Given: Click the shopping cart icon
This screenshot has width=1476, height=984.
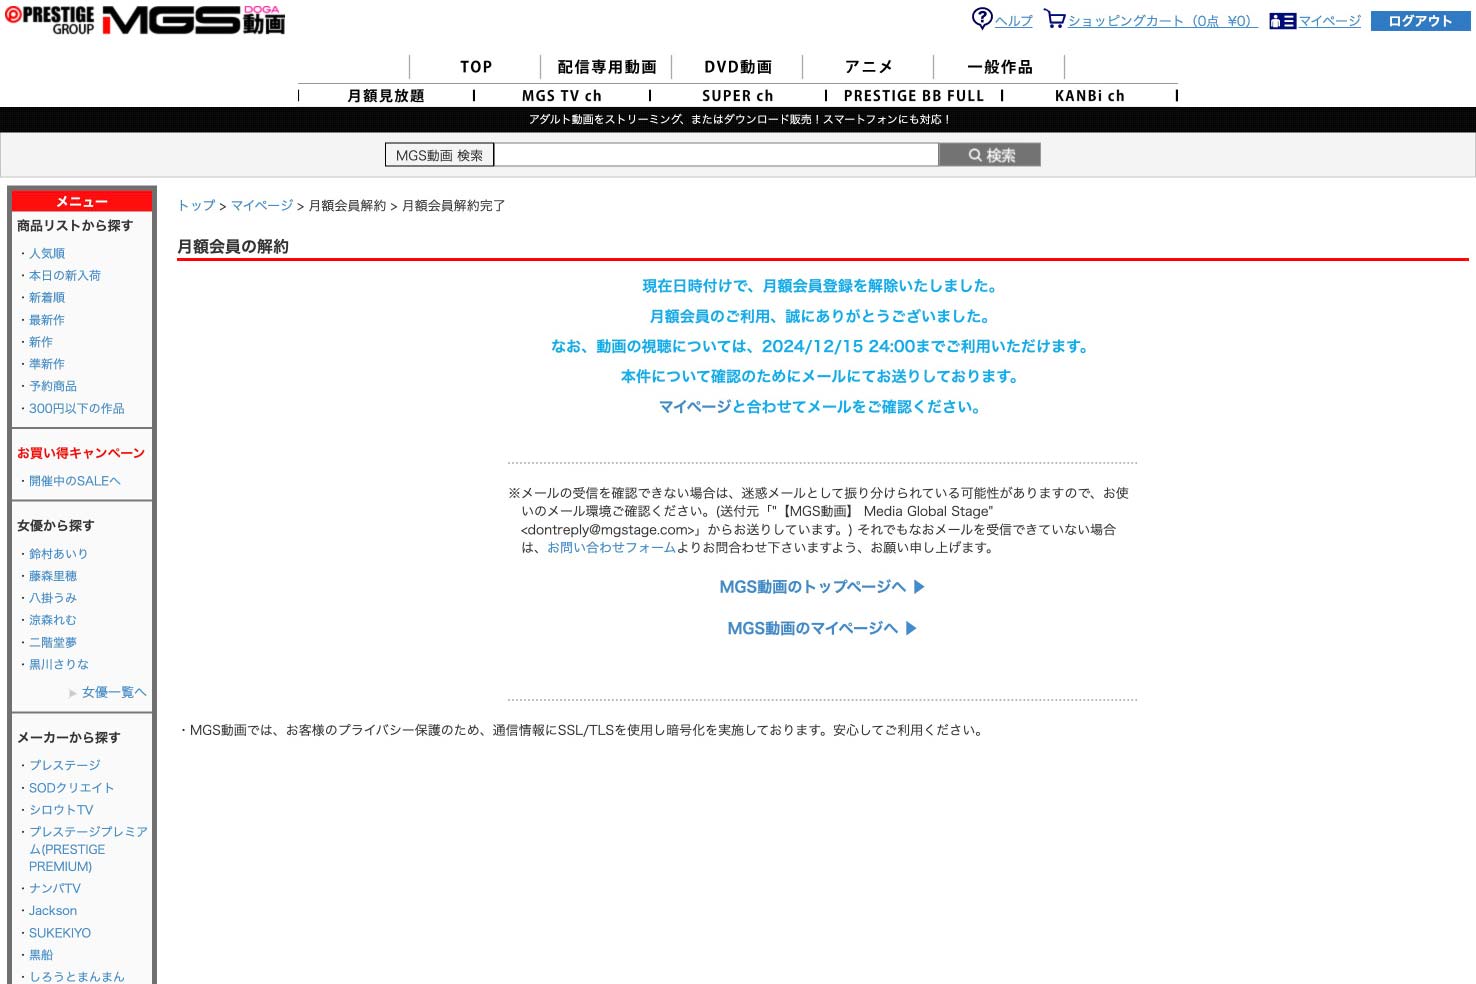Looking at the screenshot, I should click(x=1055, y=19).
